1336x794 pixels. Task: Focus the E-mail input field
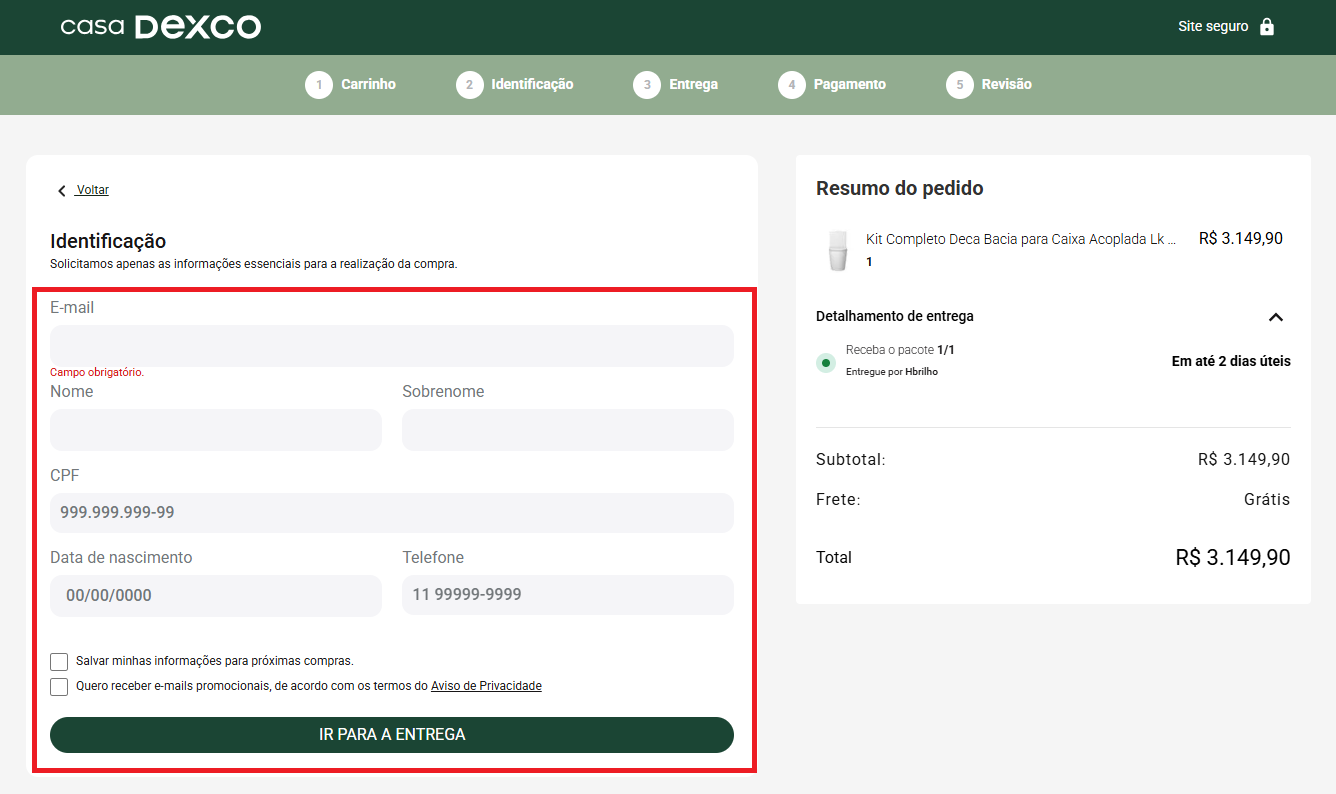tap(392, 346)
